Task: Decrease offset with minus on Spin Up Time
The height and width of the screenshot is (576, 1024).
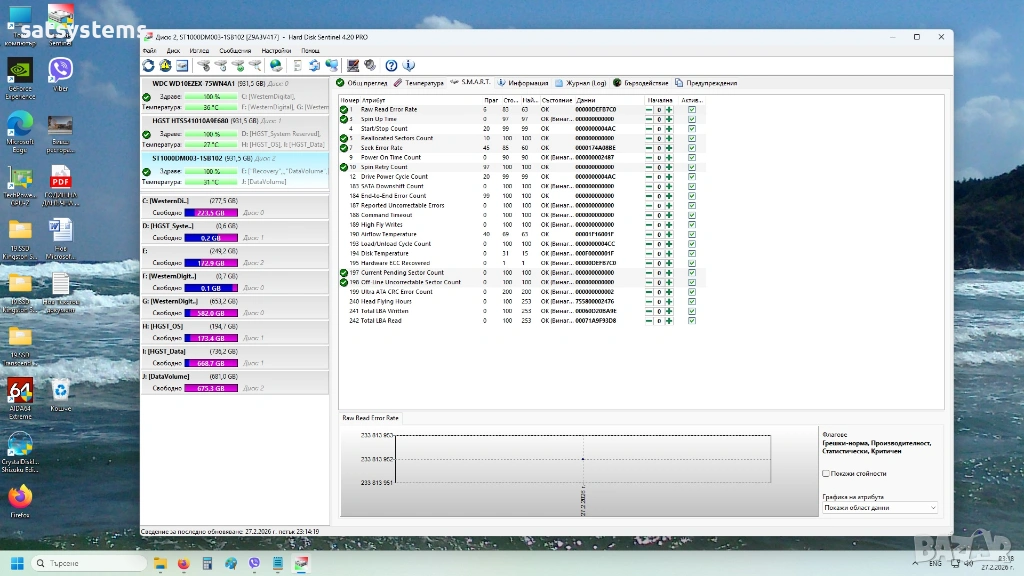Action: tap(649, 119)
